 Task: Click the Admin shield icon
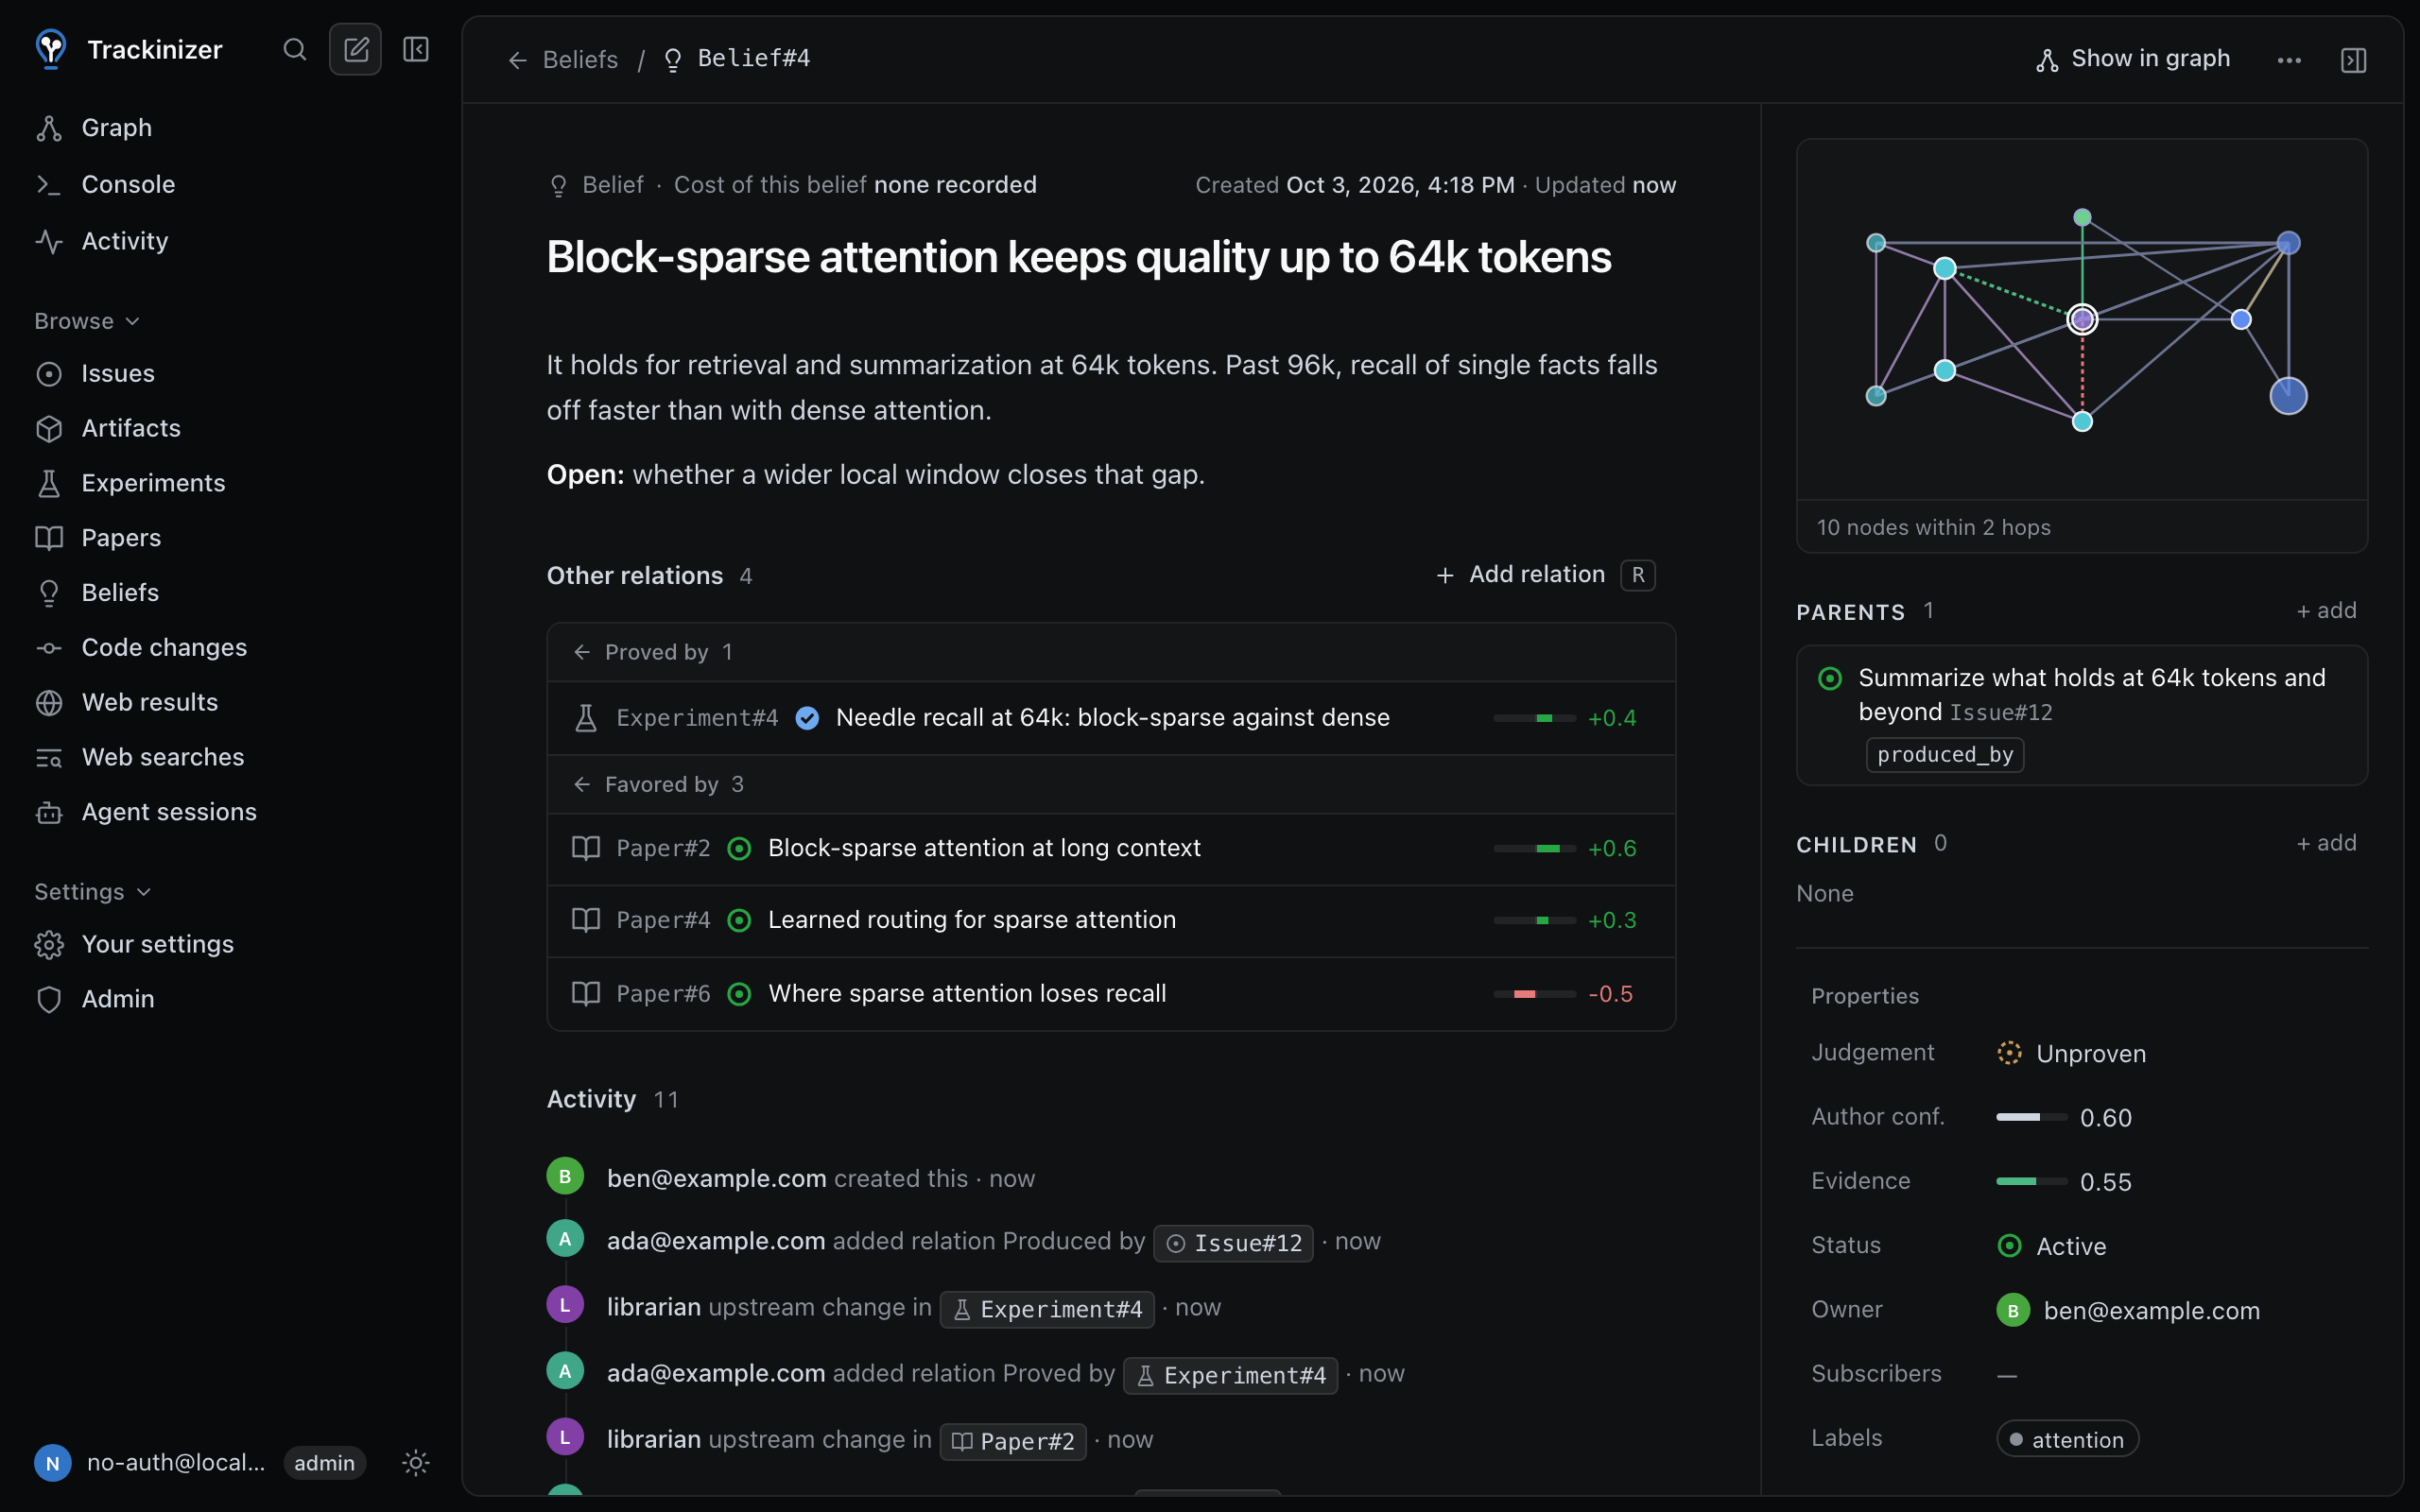coord(49,999)
